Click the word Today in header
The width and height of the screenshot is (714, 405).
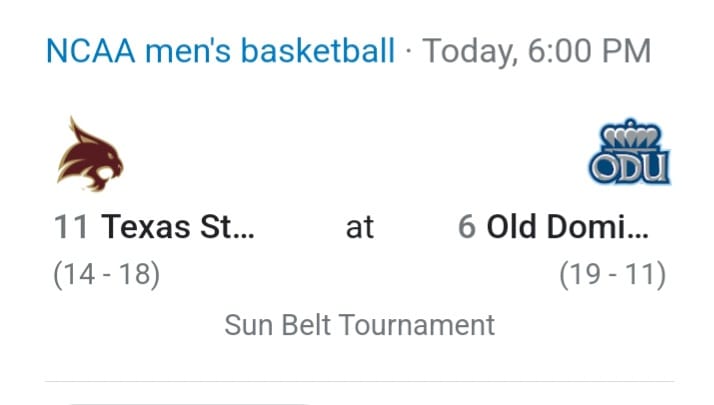(470, 52)
